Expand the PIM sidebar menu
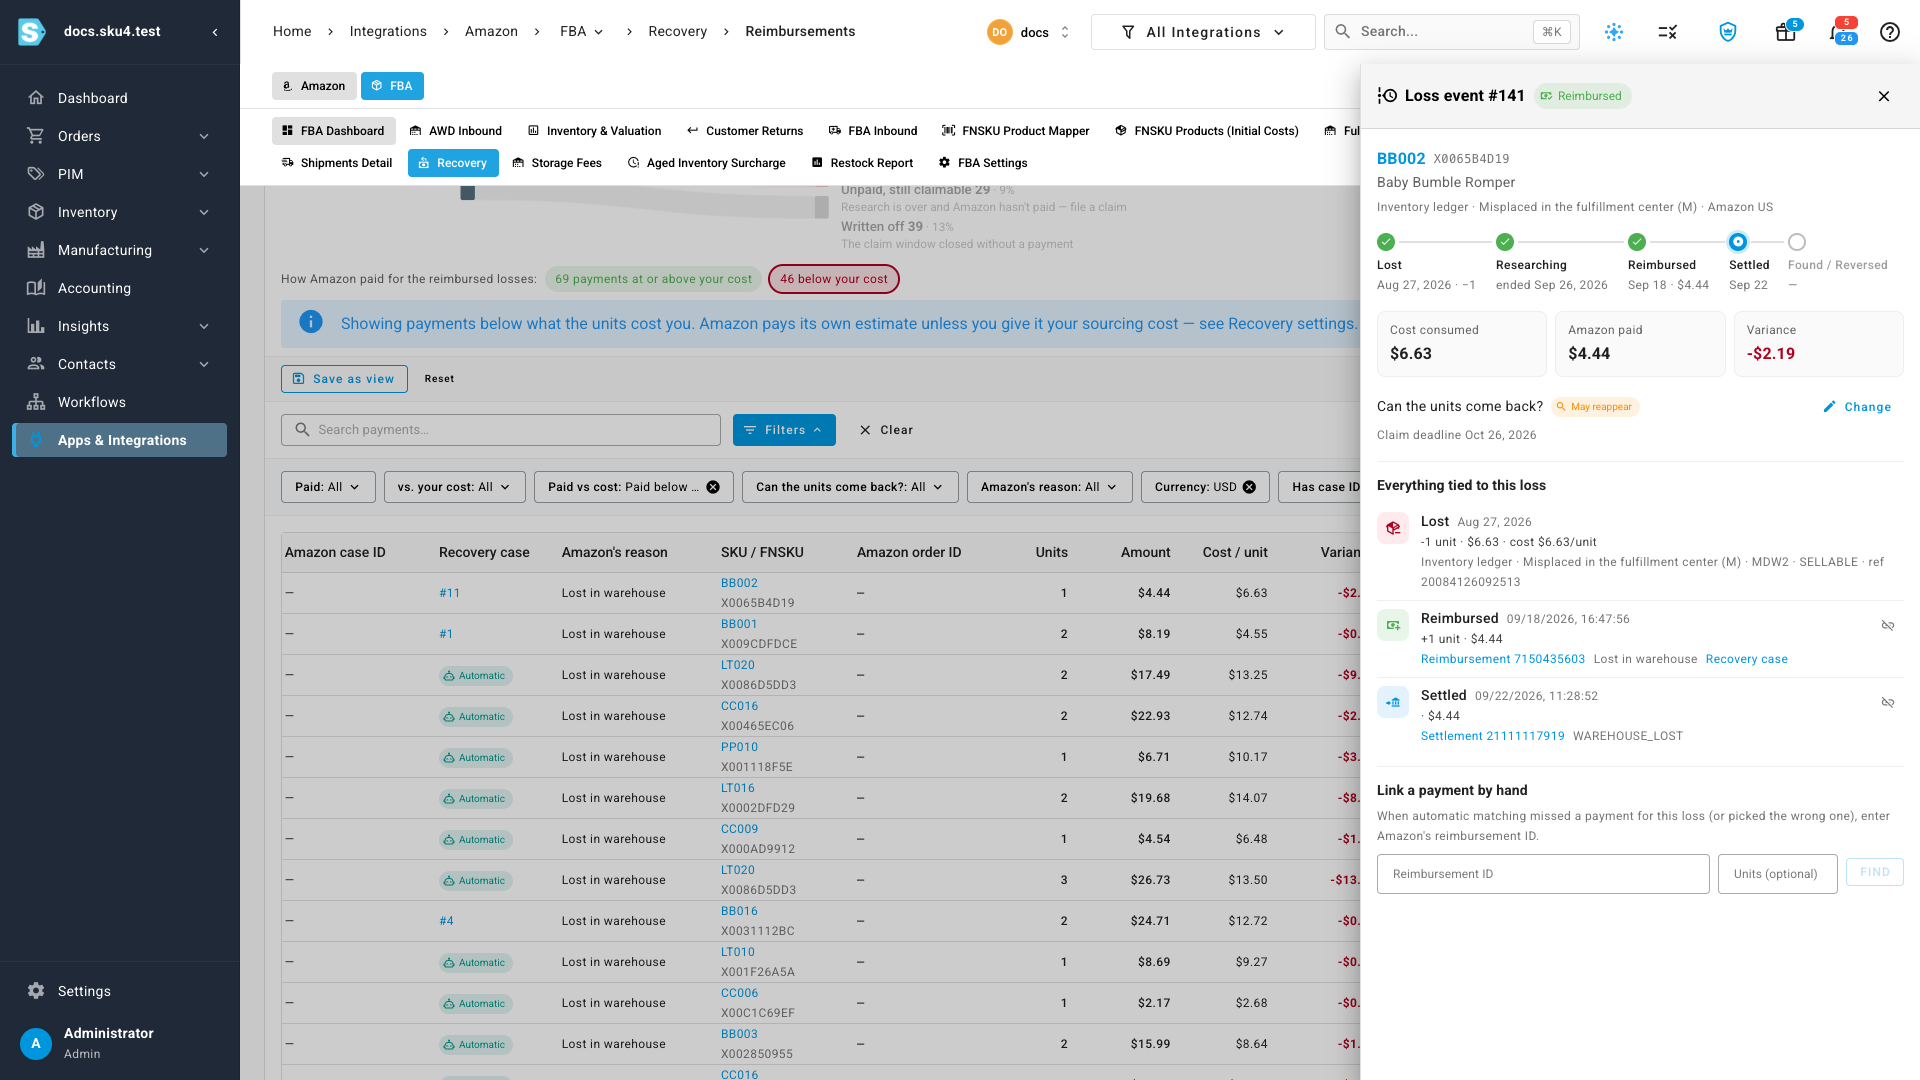 (120, 174)
